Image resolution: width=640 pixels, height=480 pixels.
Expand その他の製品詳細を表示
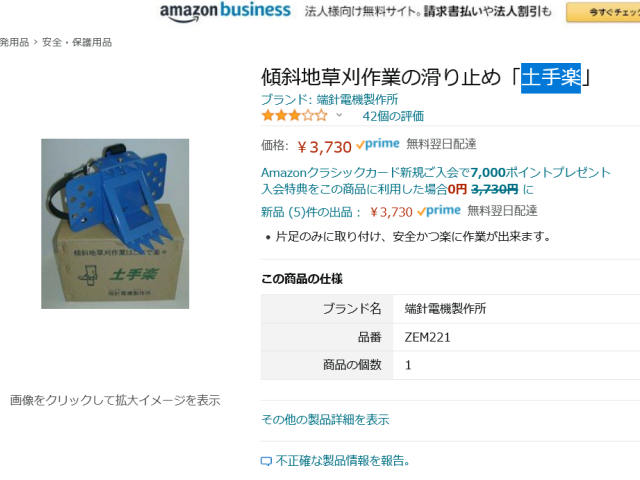325,419
